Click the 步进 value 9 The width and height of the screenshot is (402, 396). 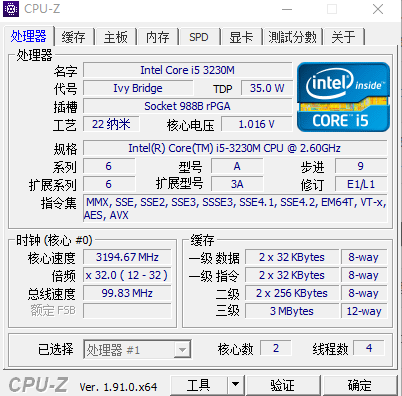pyautogui.click(x=361, y=166)
